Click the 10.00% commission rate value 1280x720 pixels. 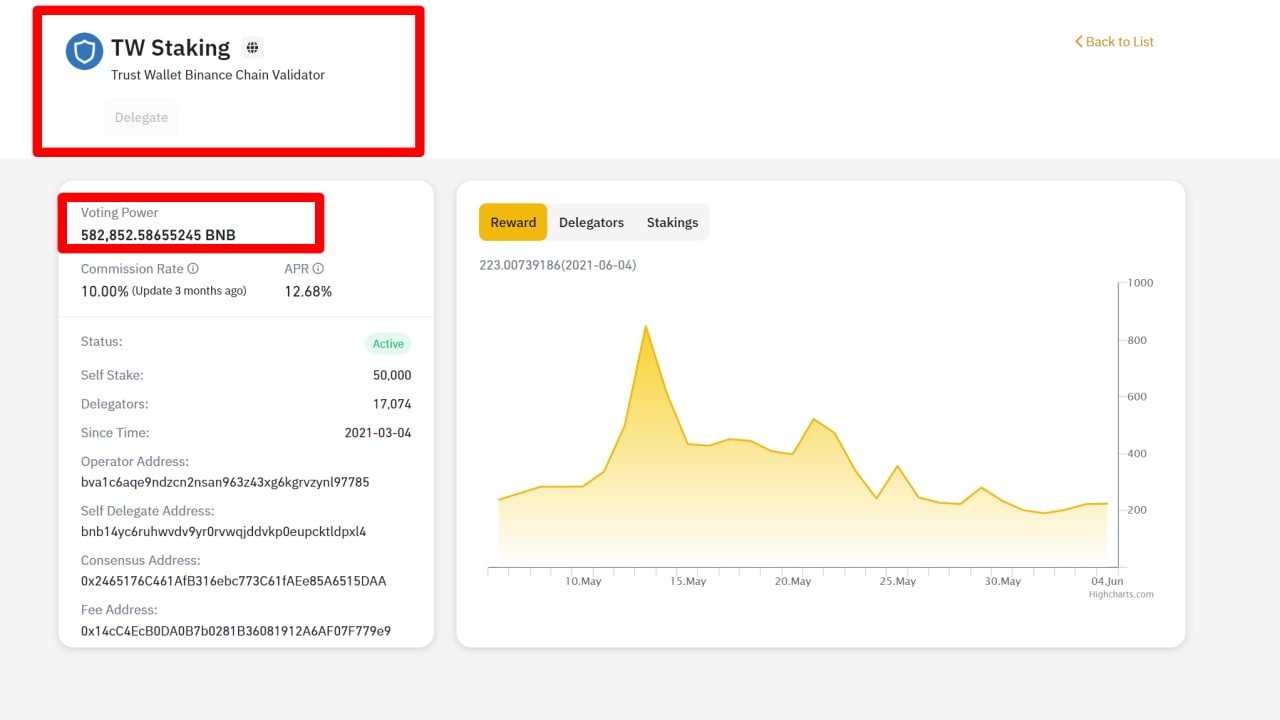[105, 291]
